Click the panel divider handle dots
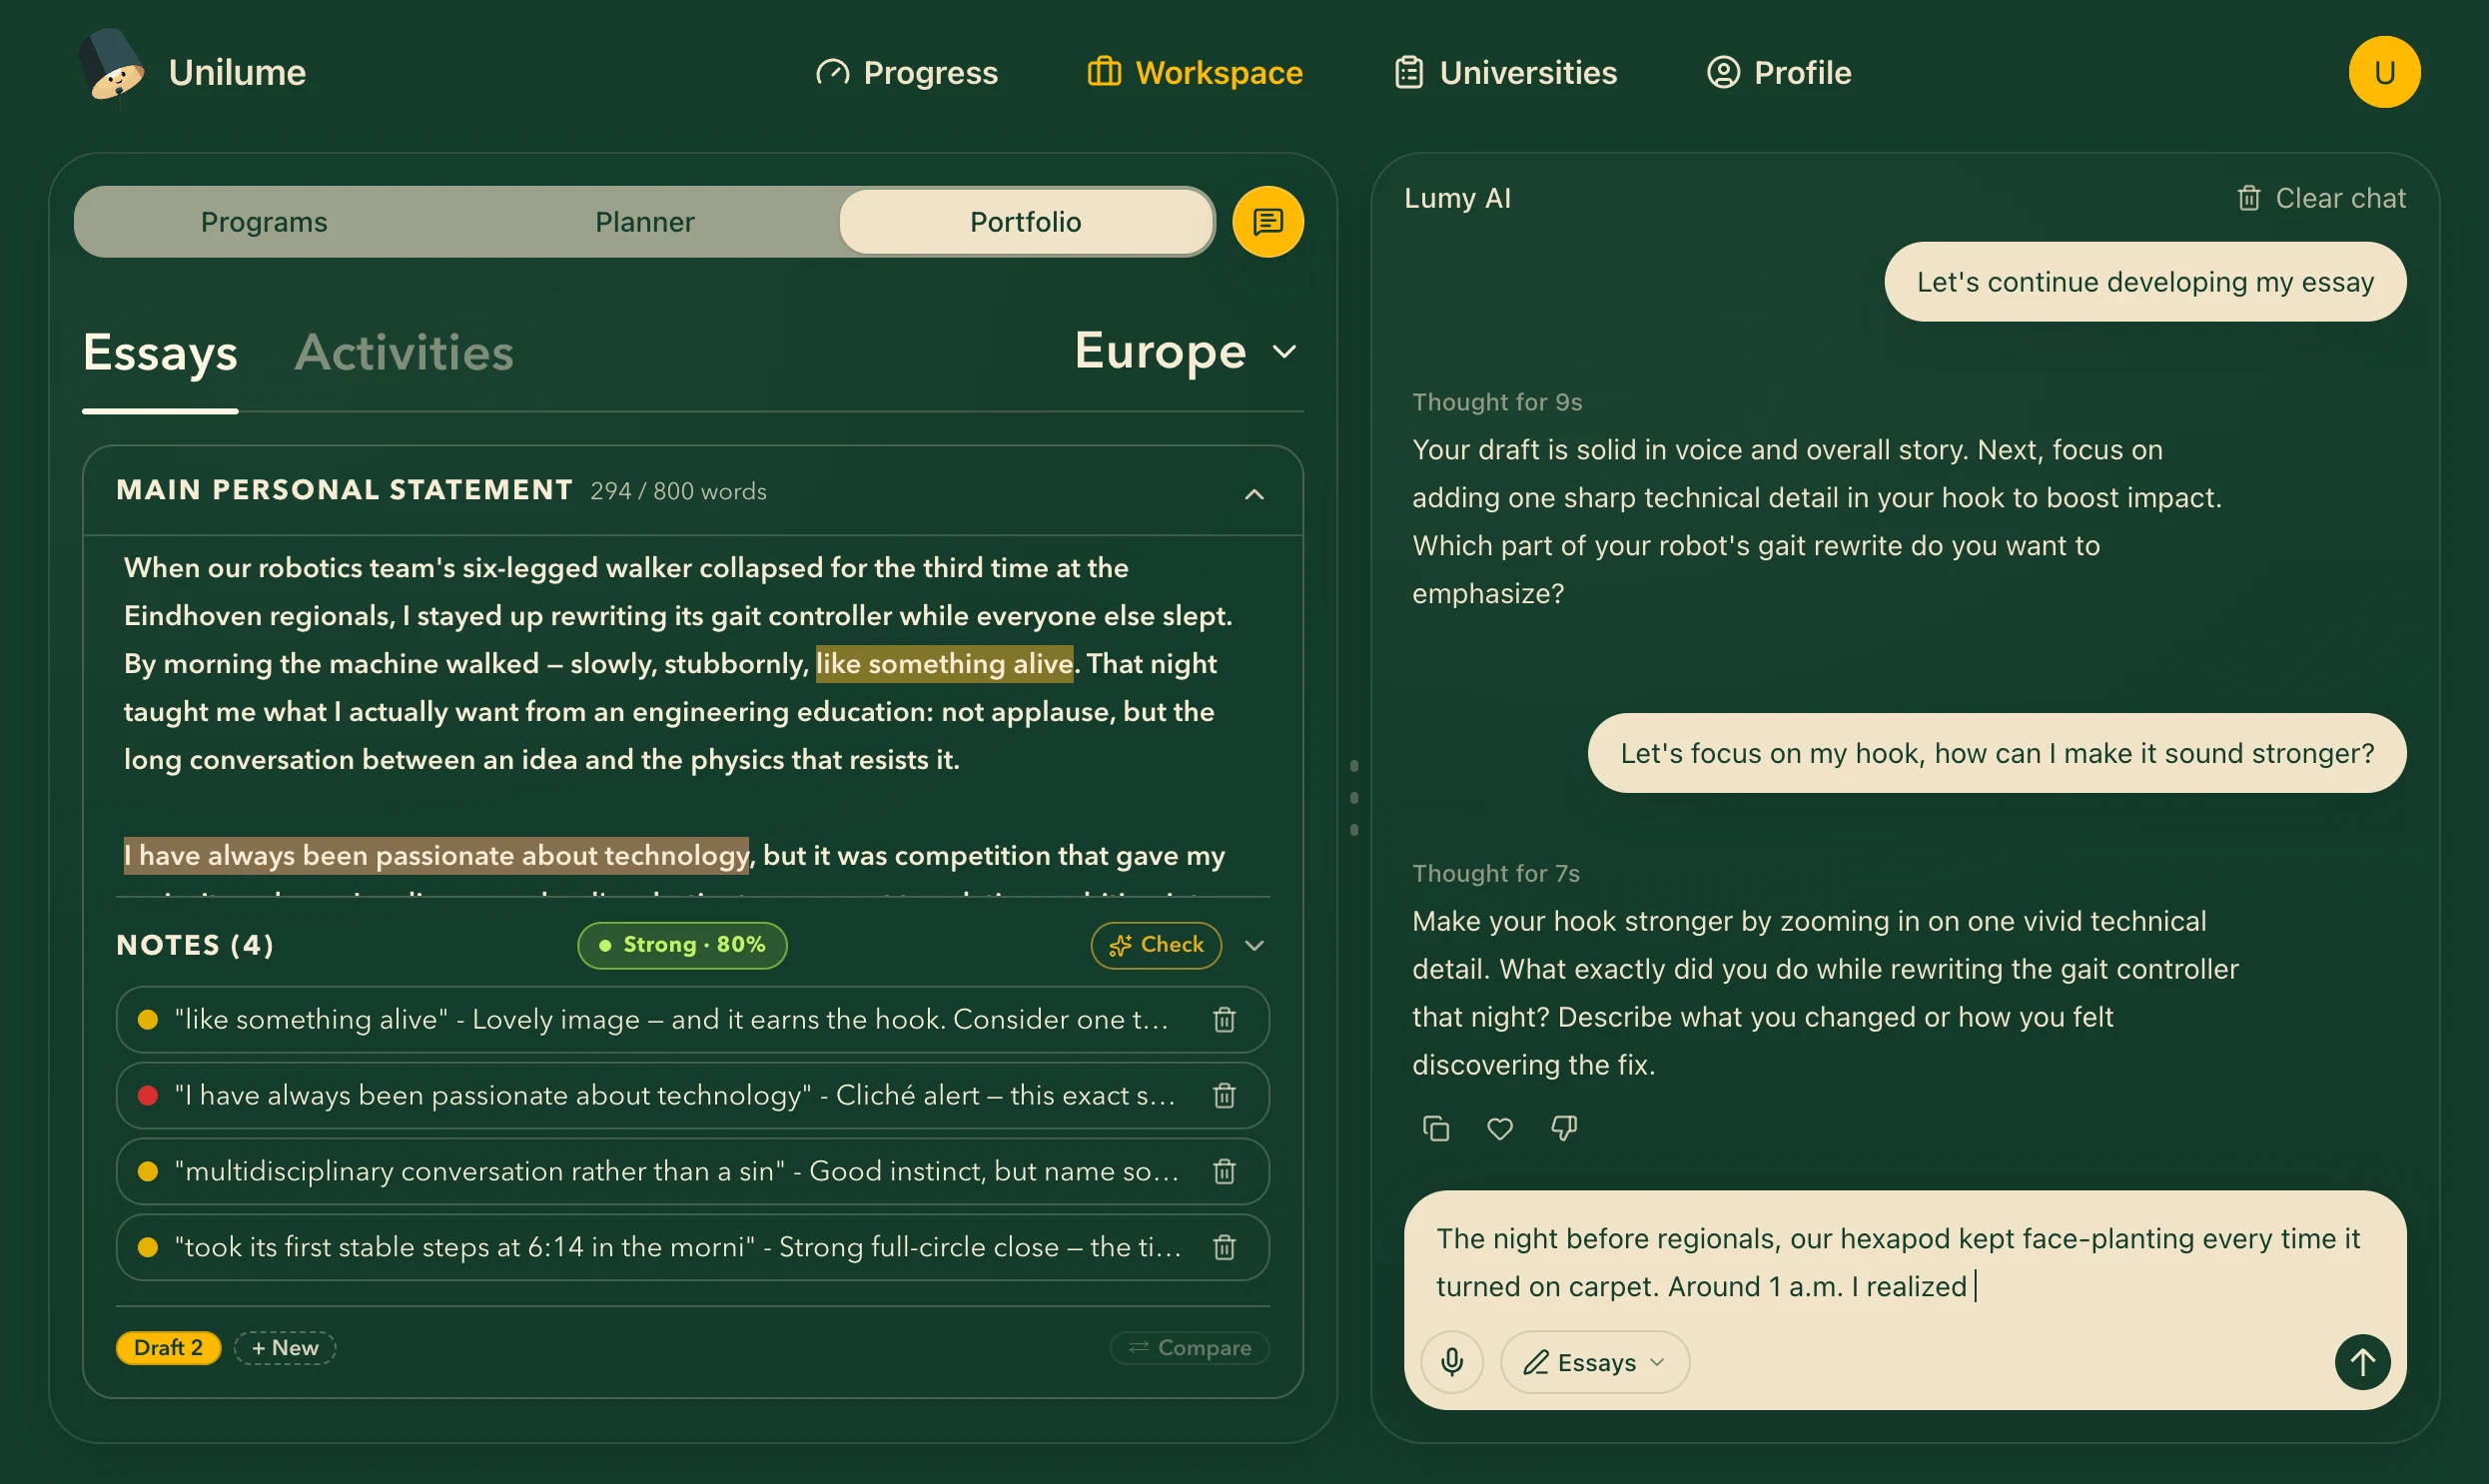The width and height of the screenshot is (2489, 1484). tap(1354, 797)
